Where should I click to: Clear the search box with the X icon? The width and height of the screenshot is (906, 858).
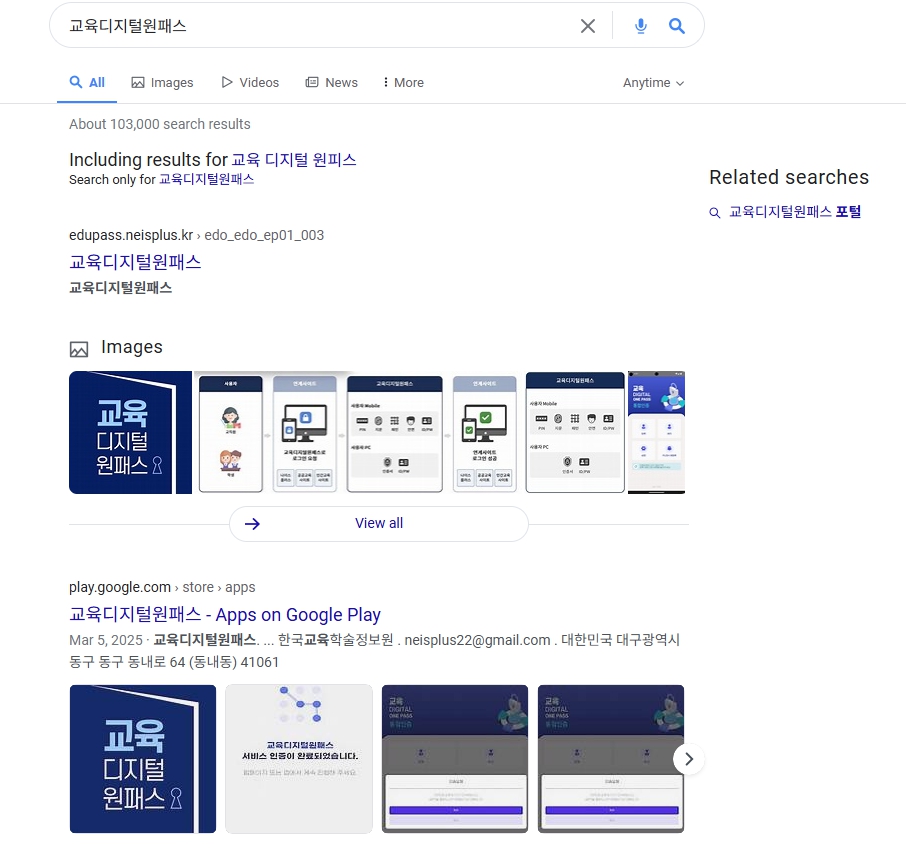point(588,26)
